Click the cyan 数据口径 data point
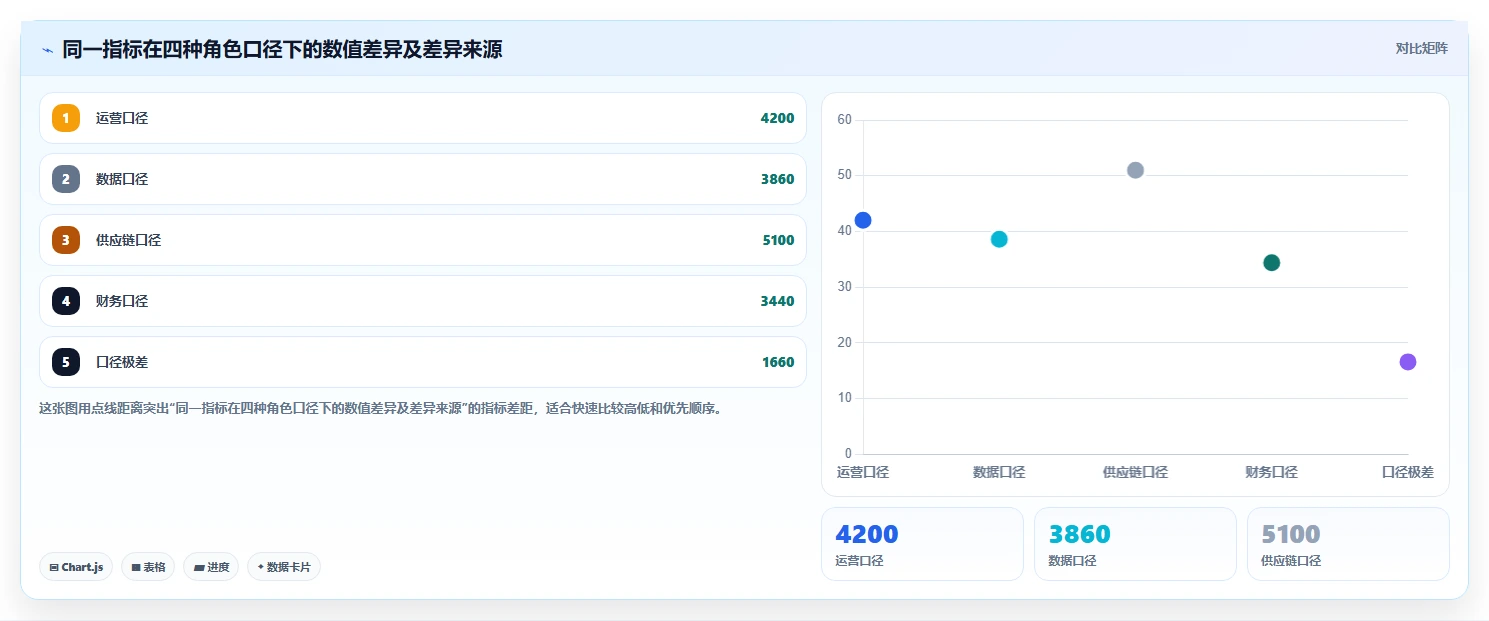Screen dimensions: 1489x621 (999, 239)
